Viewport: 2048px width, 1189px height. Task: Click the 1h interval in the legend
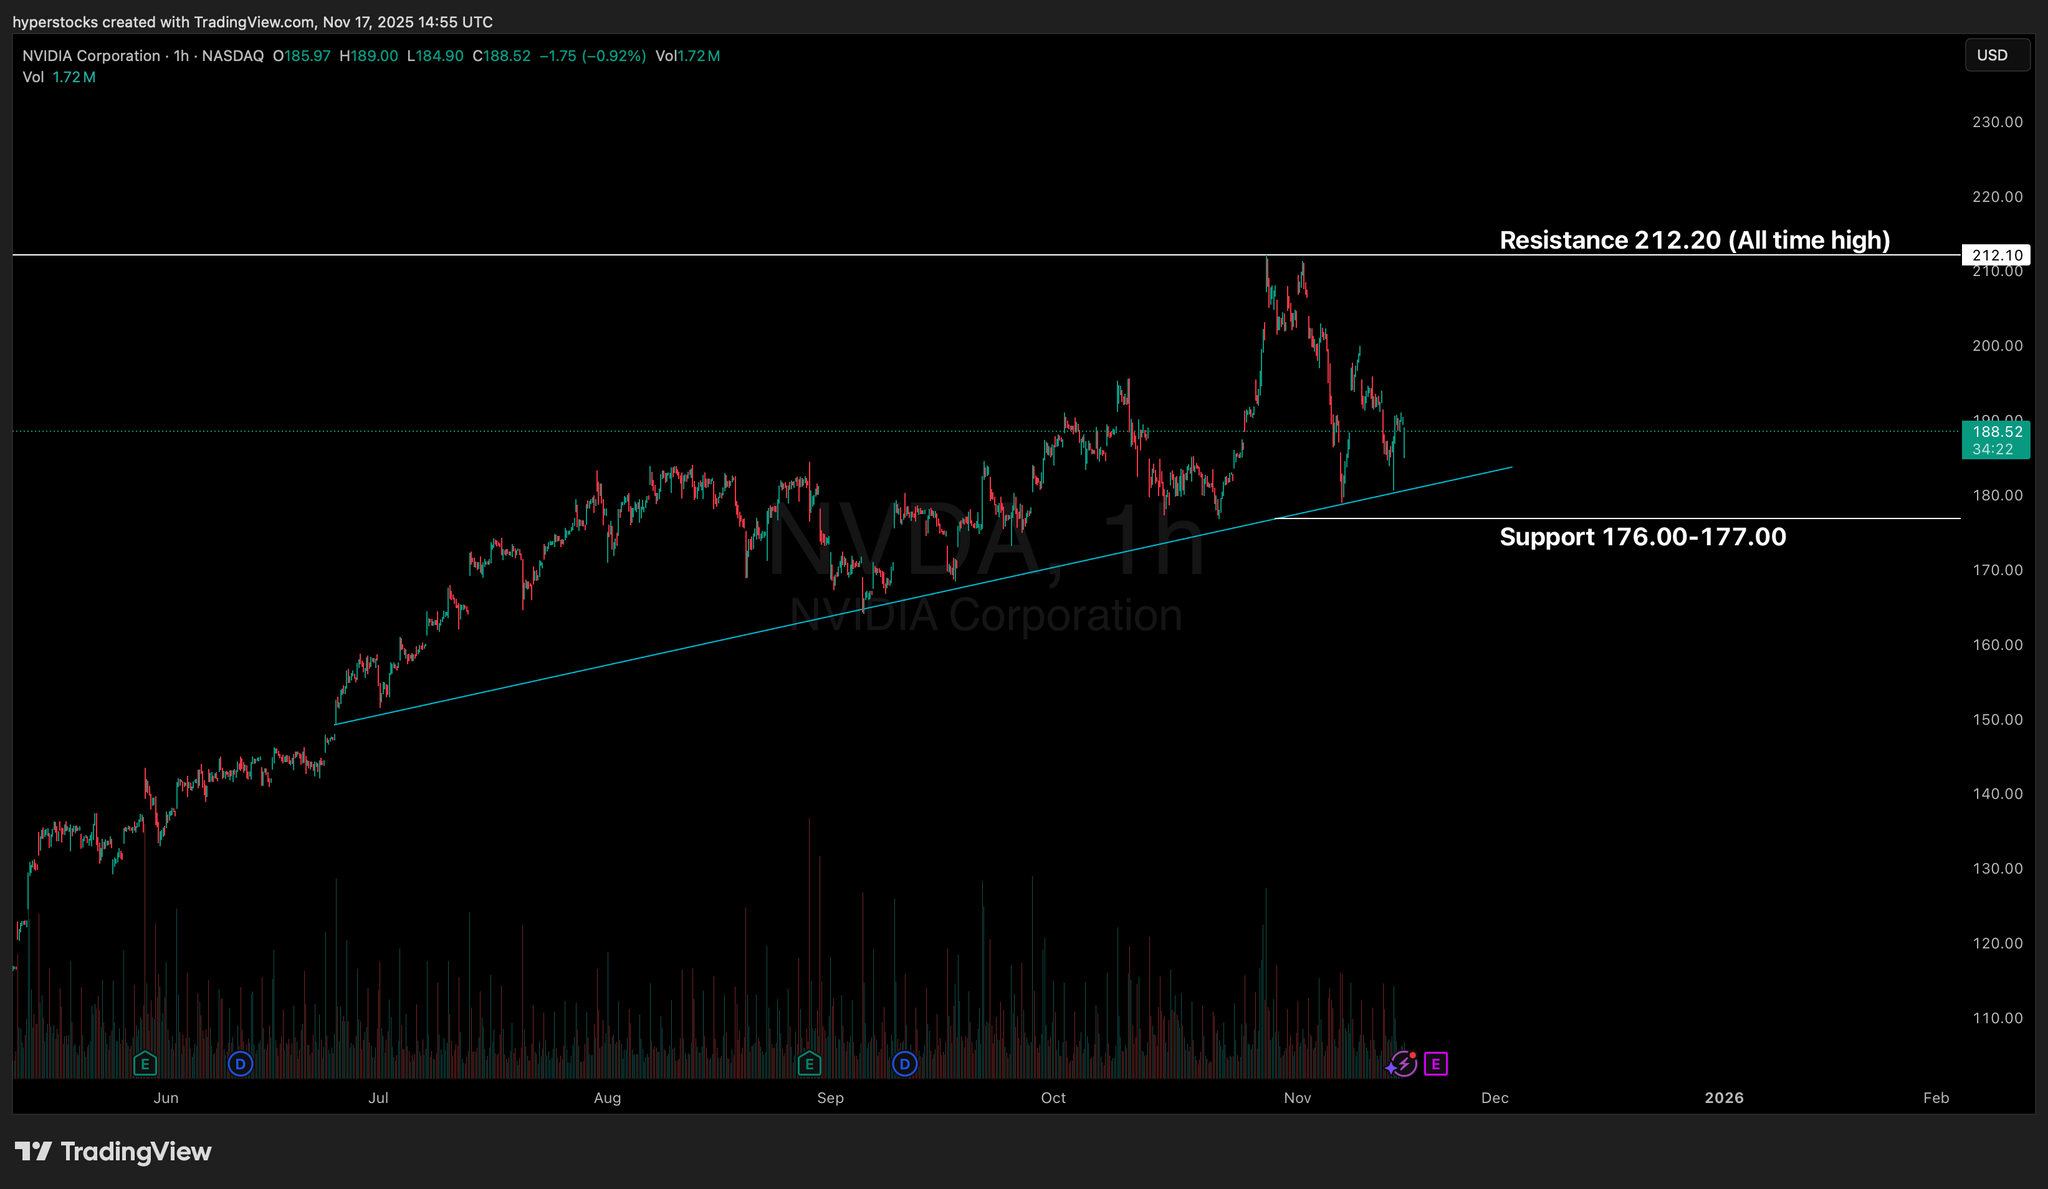(x=181, y=56)
